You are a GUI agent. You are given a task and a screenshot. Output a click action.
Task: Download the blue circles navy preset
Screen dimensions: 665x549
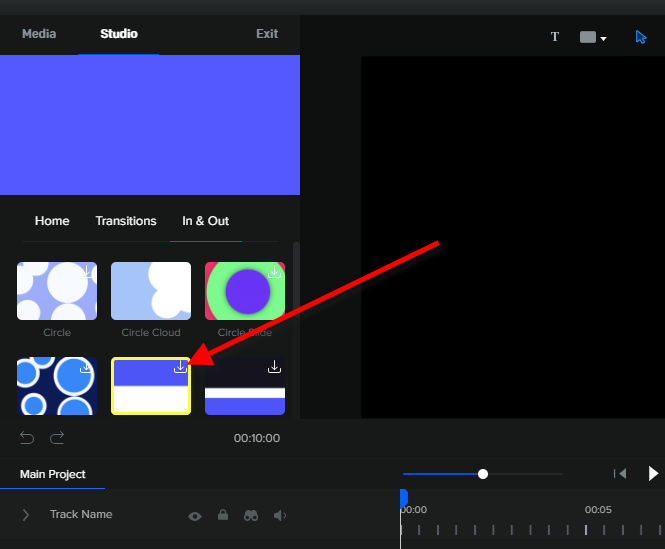click(x=86, y=367)
